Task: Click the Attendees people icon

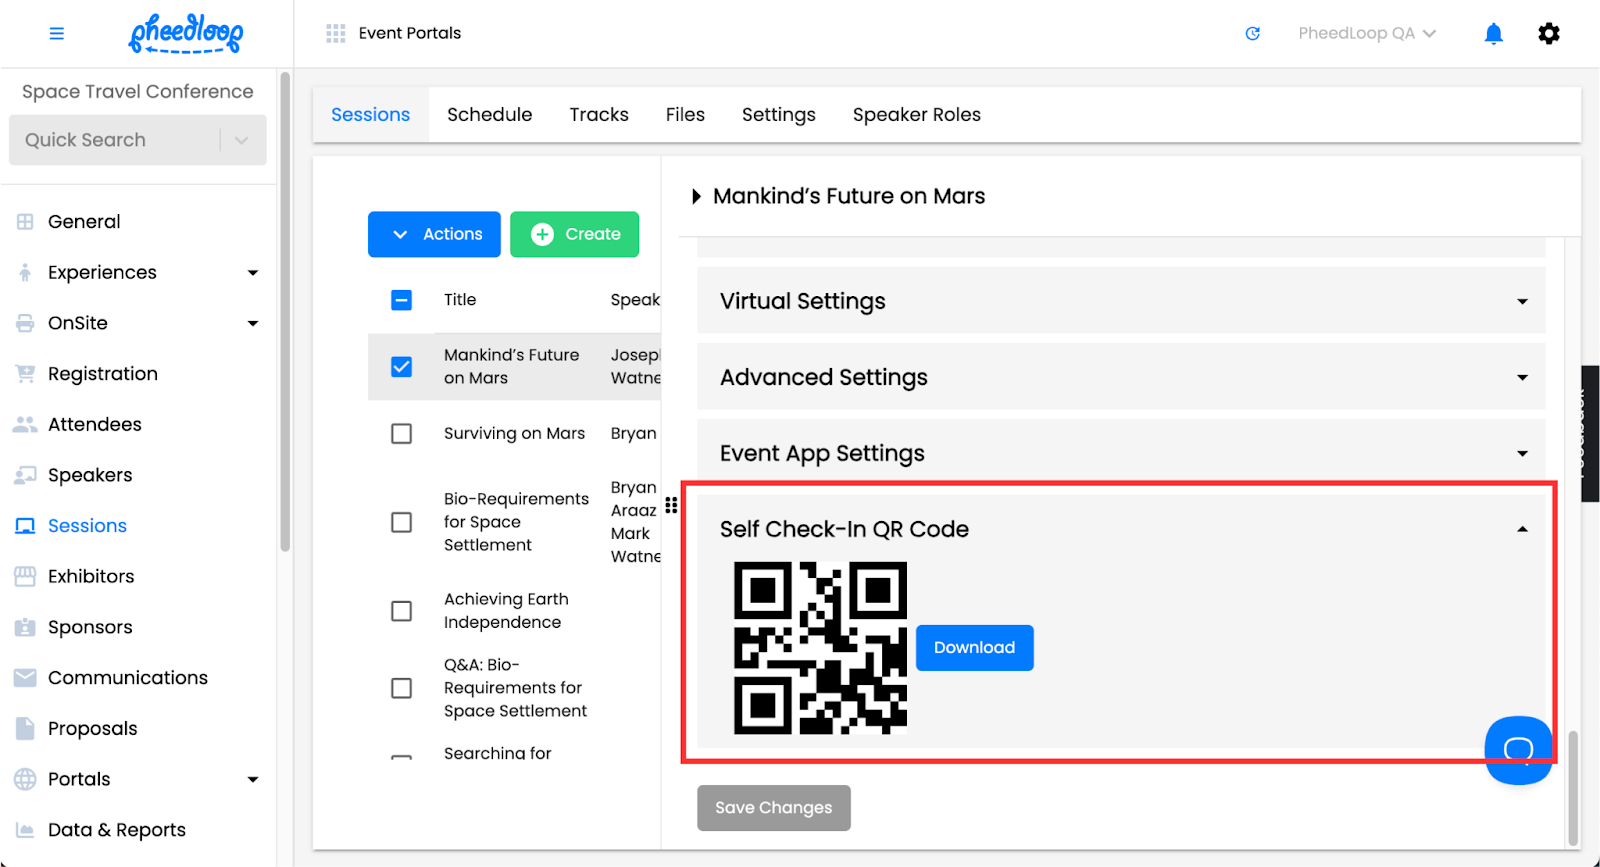Action: (25, 424)
